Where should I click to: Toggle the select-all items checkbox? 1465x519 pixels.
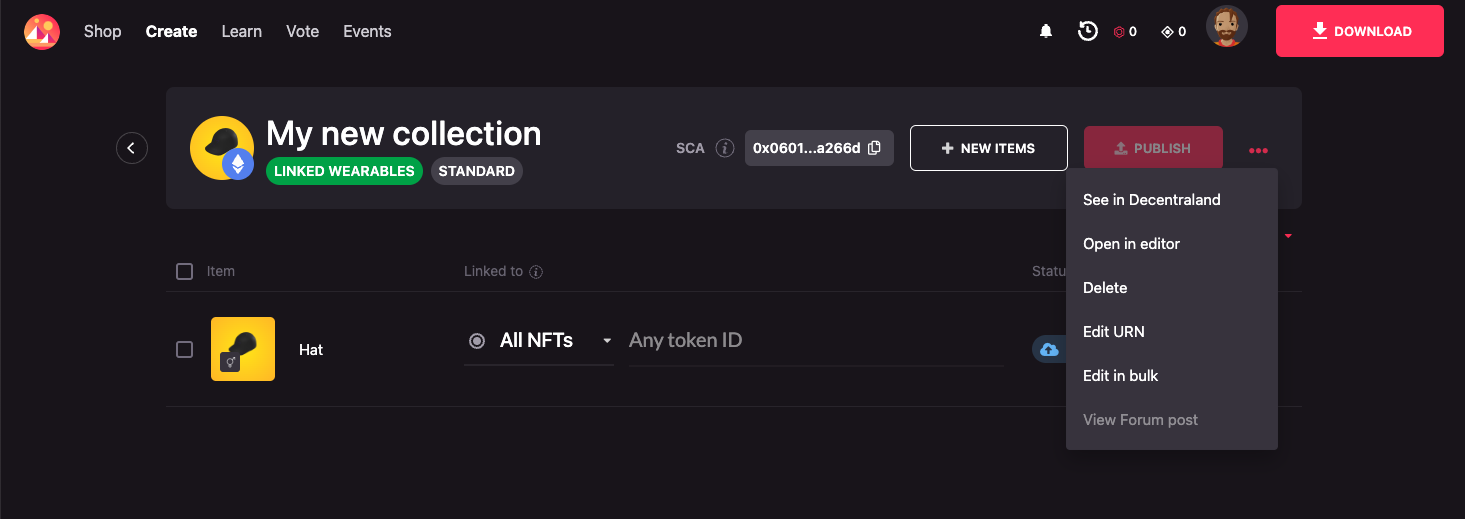pos(184,271)
